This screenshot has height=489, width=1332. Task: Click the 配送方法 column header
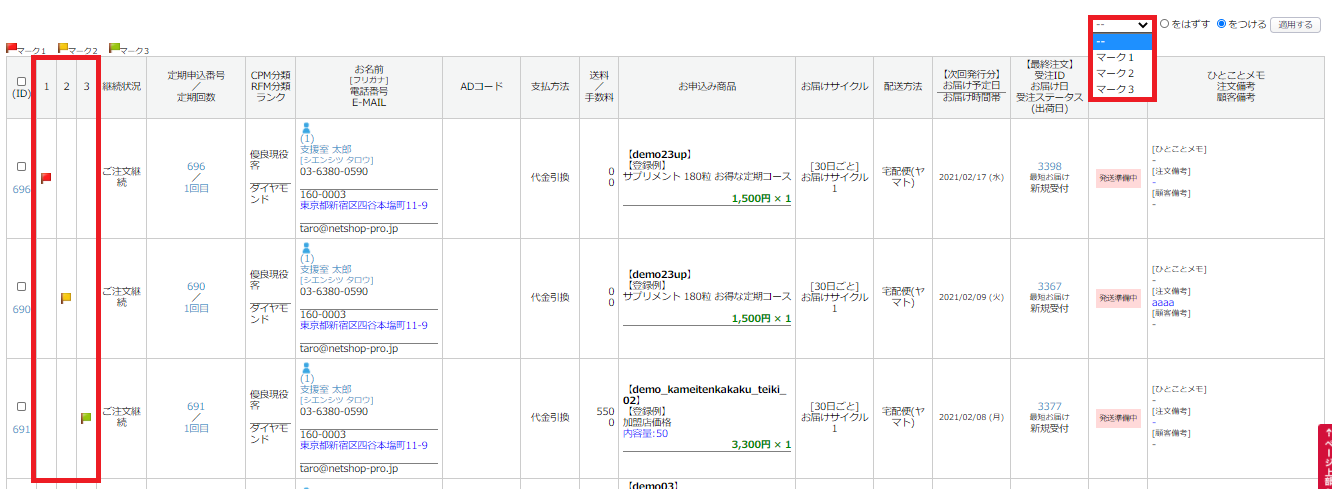click(x=903, y=87)
